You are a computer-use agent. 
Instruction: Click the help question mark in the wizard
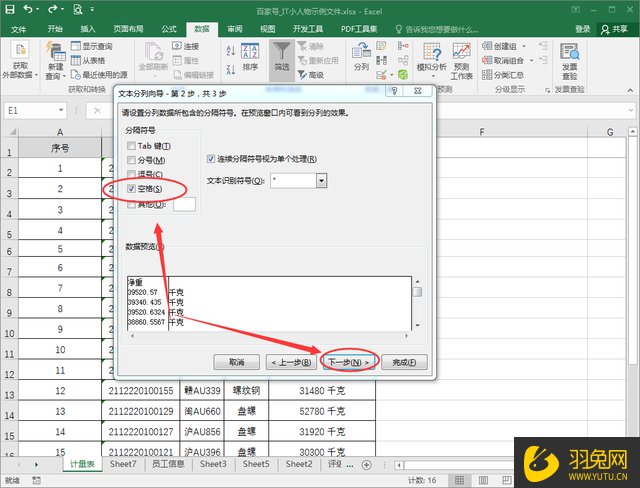(394, 91)
